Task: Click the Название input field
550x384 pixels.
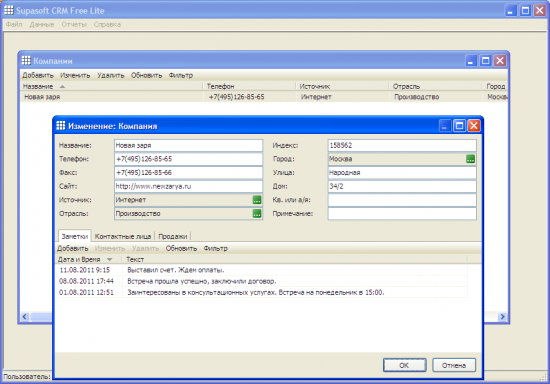Action: coord(188,146)
